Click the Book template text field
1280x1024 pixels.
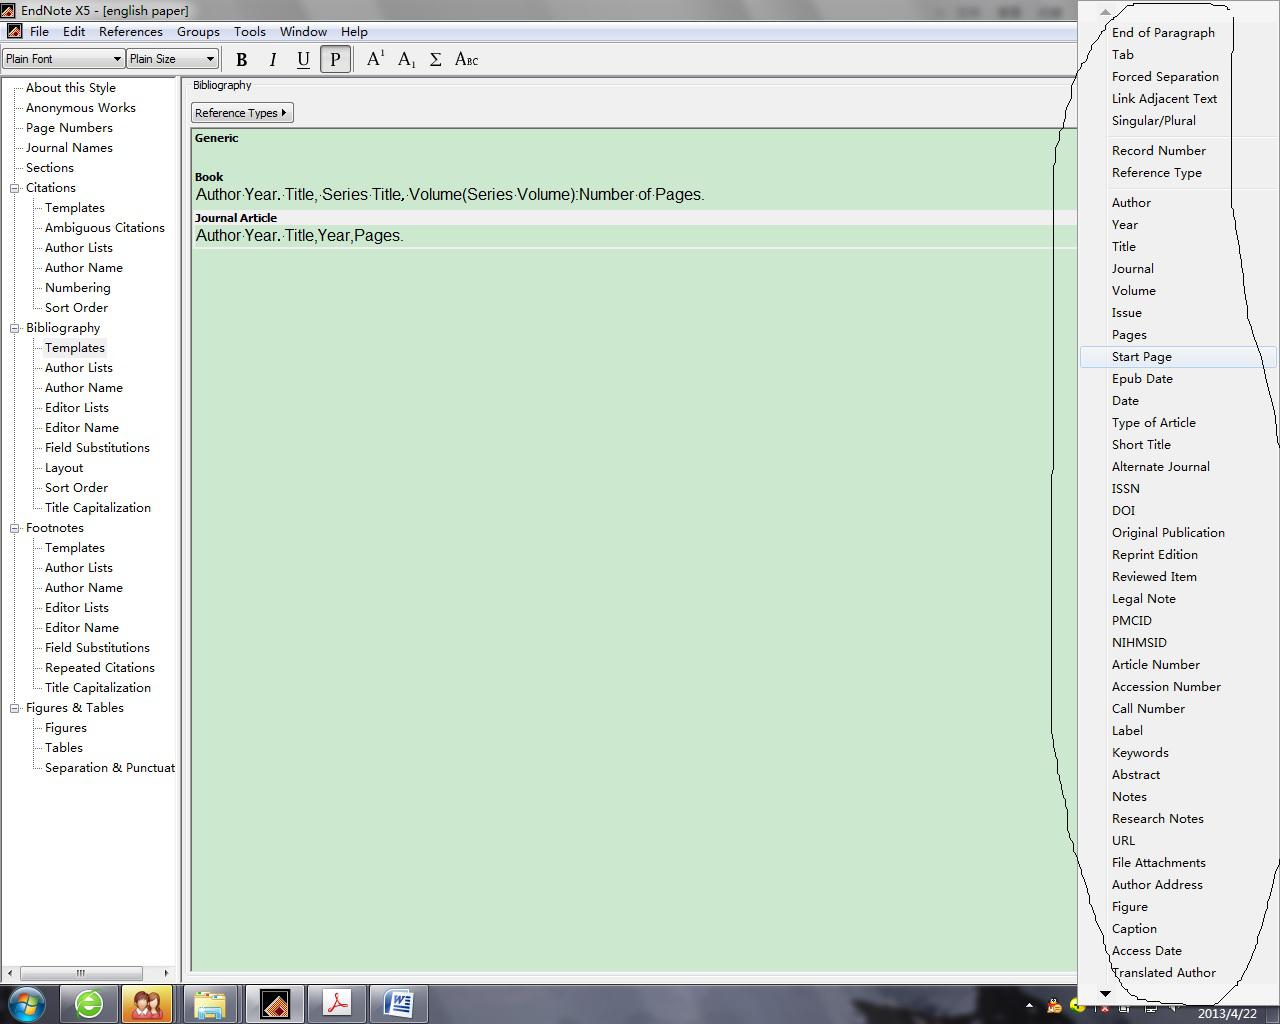pos(634,195)
